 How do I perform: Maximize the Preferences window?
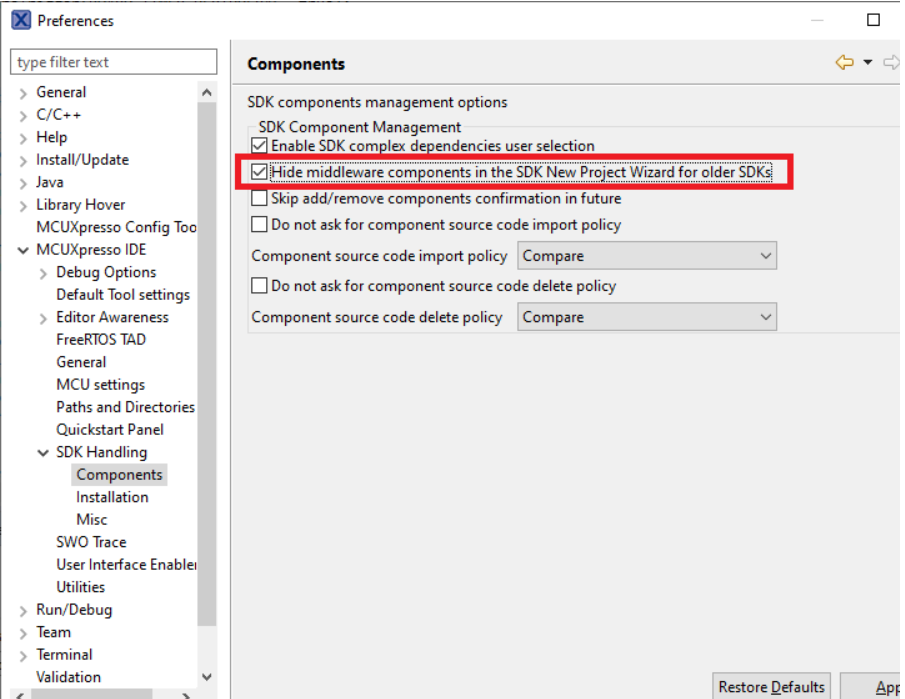[x=873, y=20]
